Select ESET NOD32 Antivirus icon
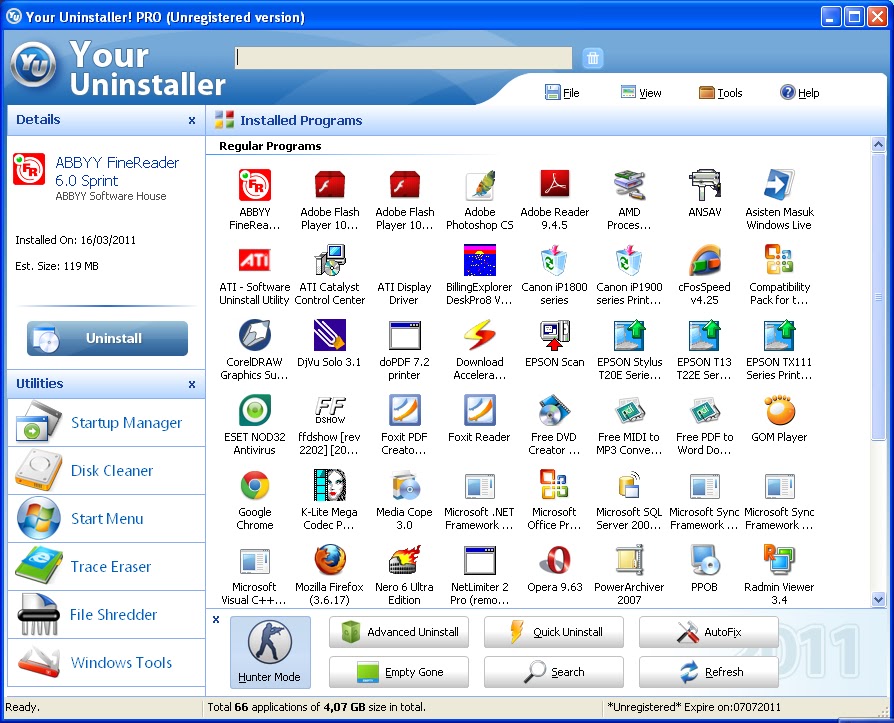Screen dimensions: 894x723 254,410
